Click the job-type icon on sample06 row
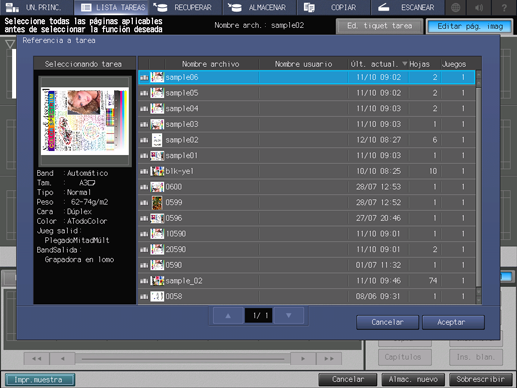 [x=144, y=77]
